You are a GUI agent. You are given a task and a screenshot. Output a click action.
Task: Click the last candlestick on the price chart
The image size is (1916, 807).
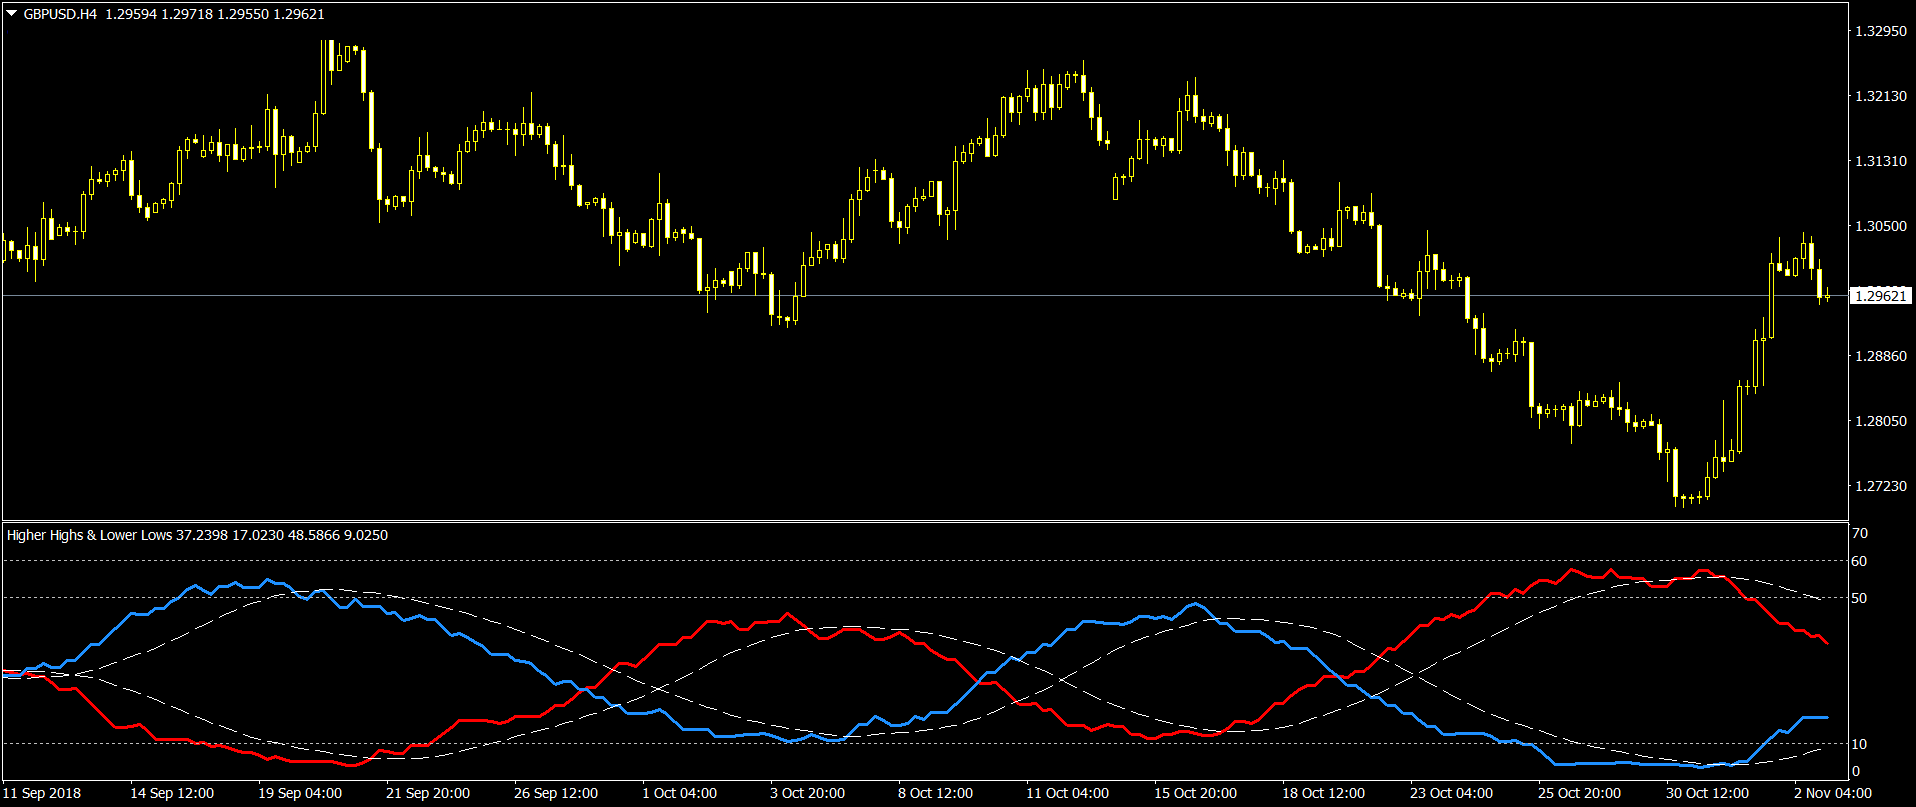coord(1827,295)
